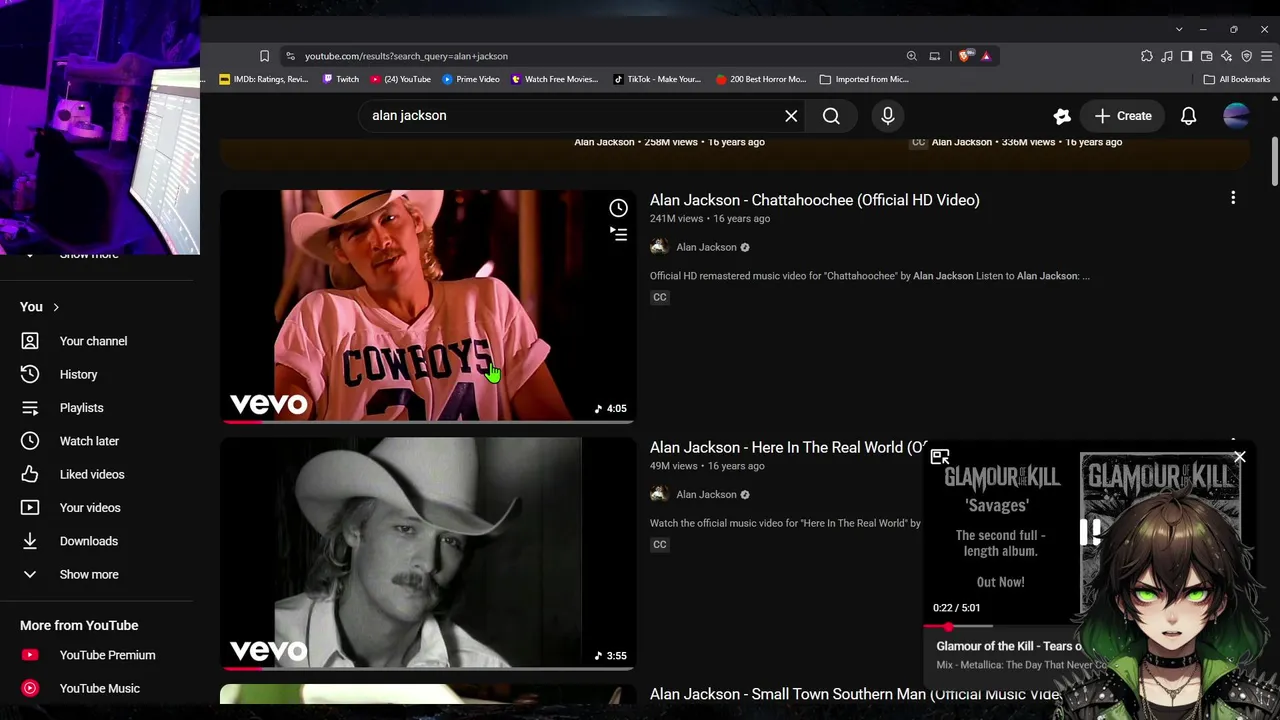Open the Small Town Southern Man title link
Viewport: 1280px width, 720px height.
pyautogui.click(x=855, y=694)
